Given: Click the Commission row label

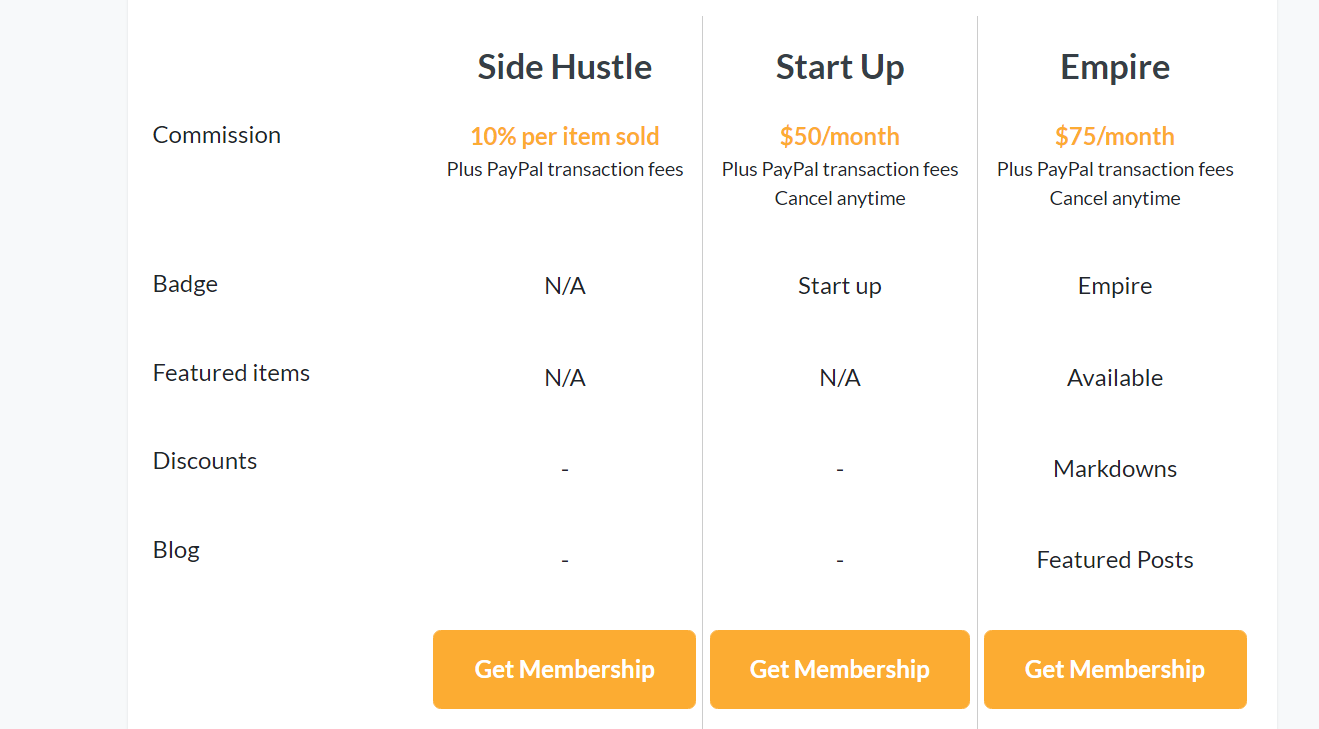Looking at the screenshot, I should (217, 135).
